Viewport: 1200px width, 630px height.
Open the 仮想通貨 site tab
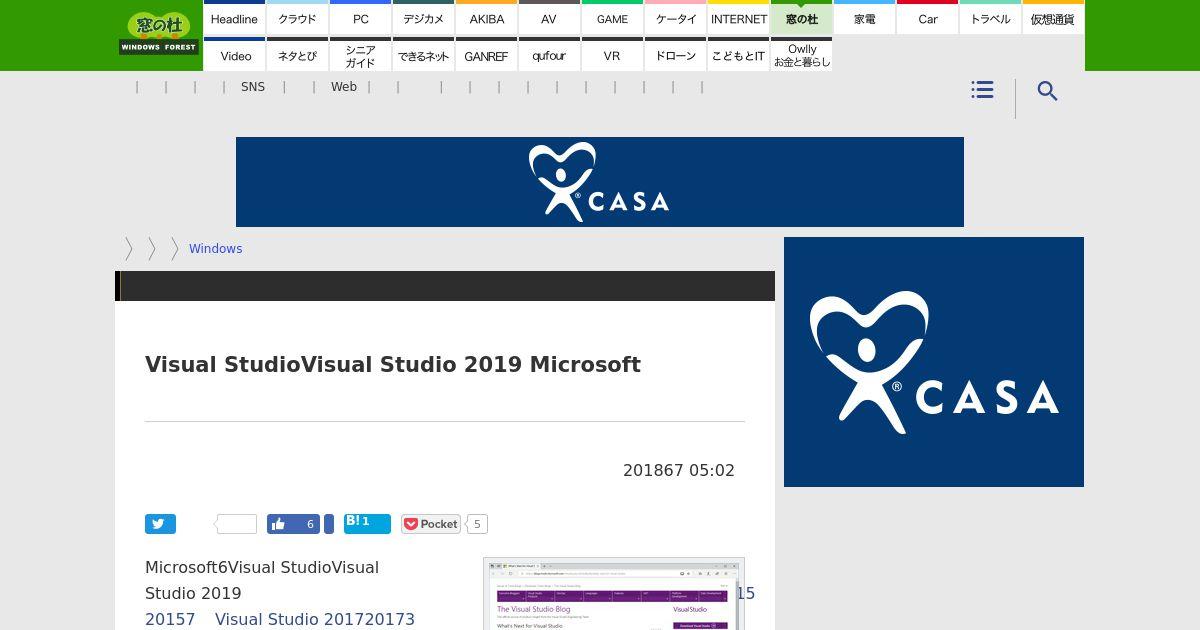pos(1053,18)
